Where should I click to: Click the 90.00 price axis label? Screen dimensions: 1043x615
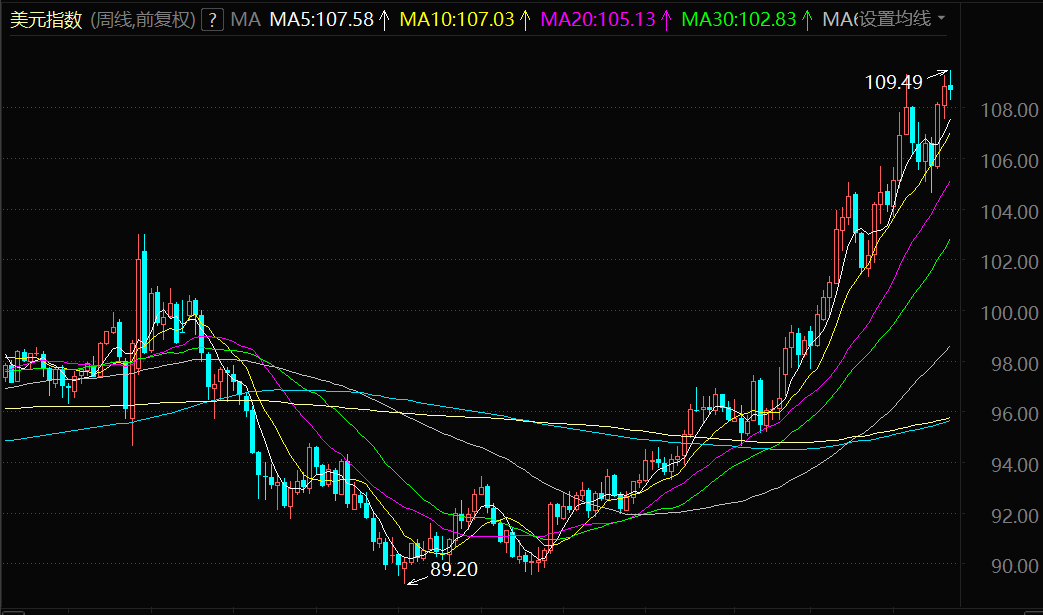click(x=1014, y=566)
